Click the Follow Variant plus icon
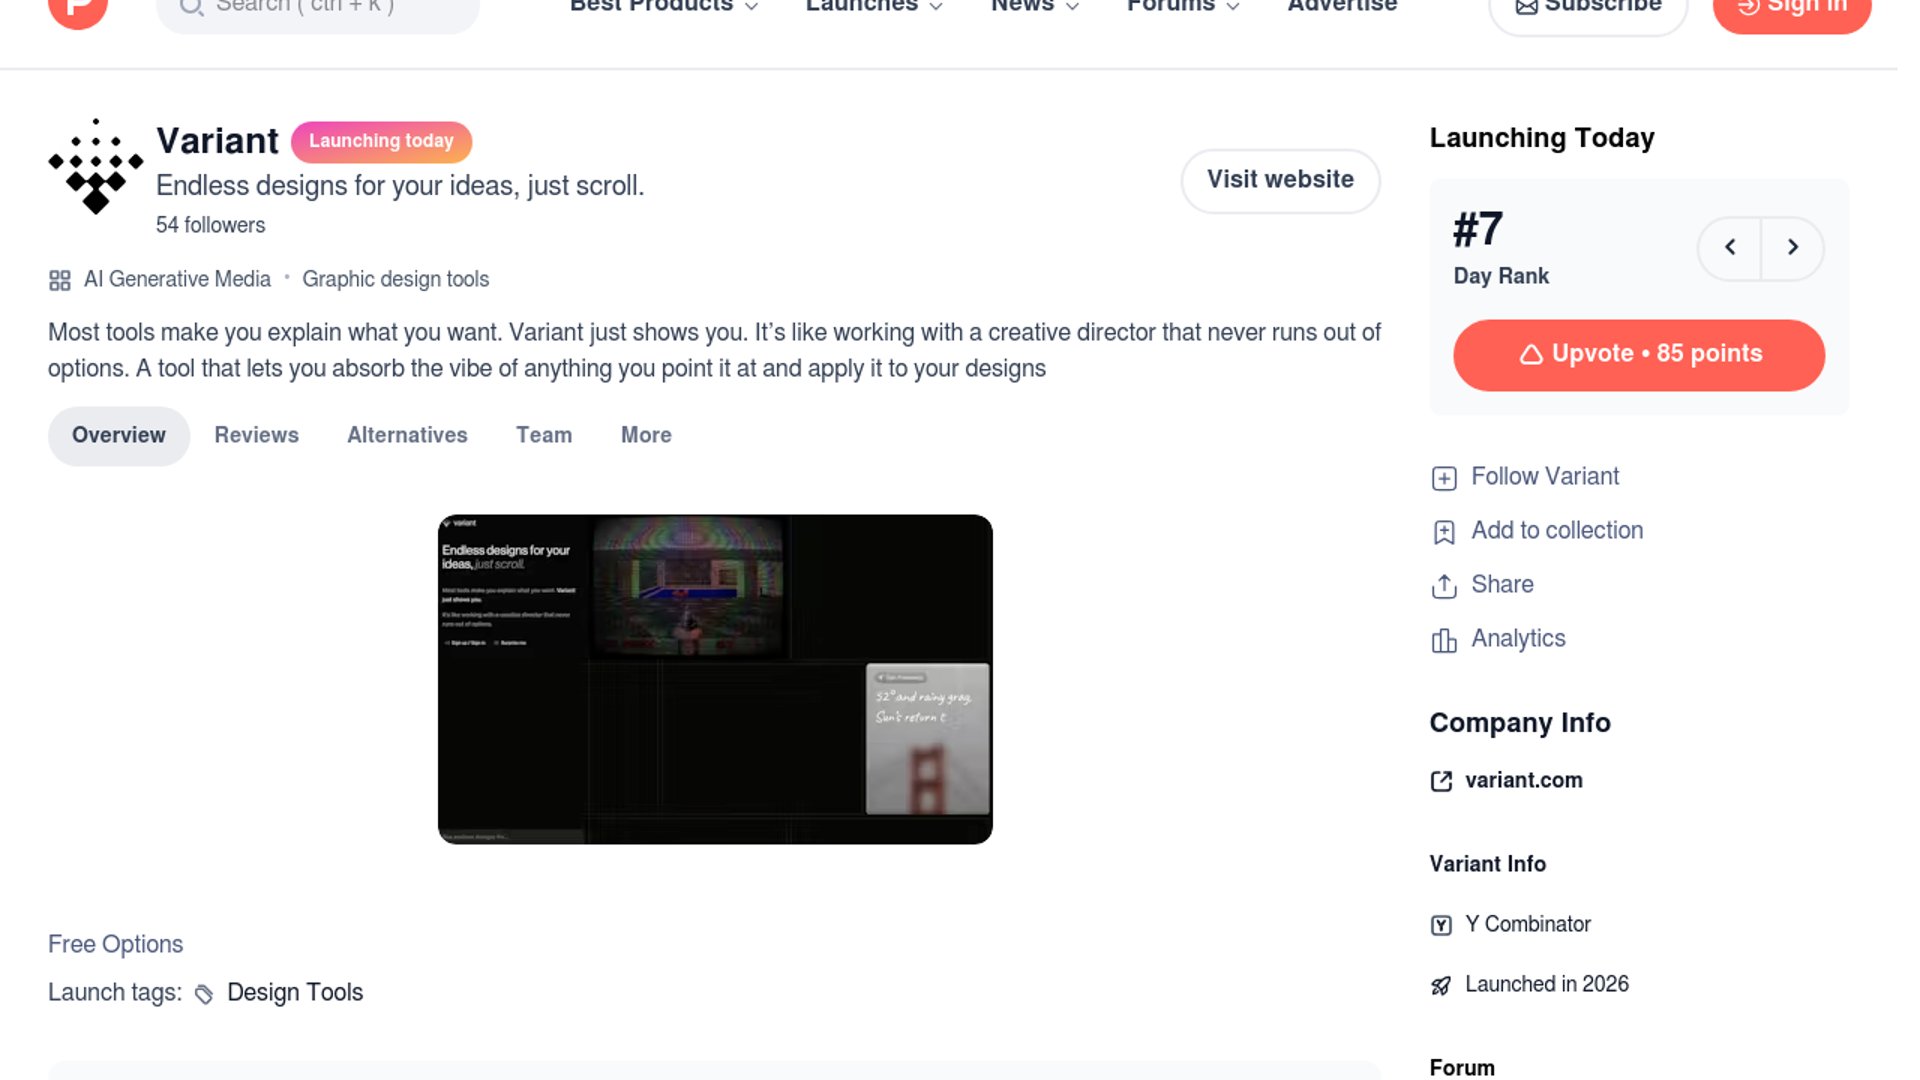 pyautogui.click(x=1443, y=478)
